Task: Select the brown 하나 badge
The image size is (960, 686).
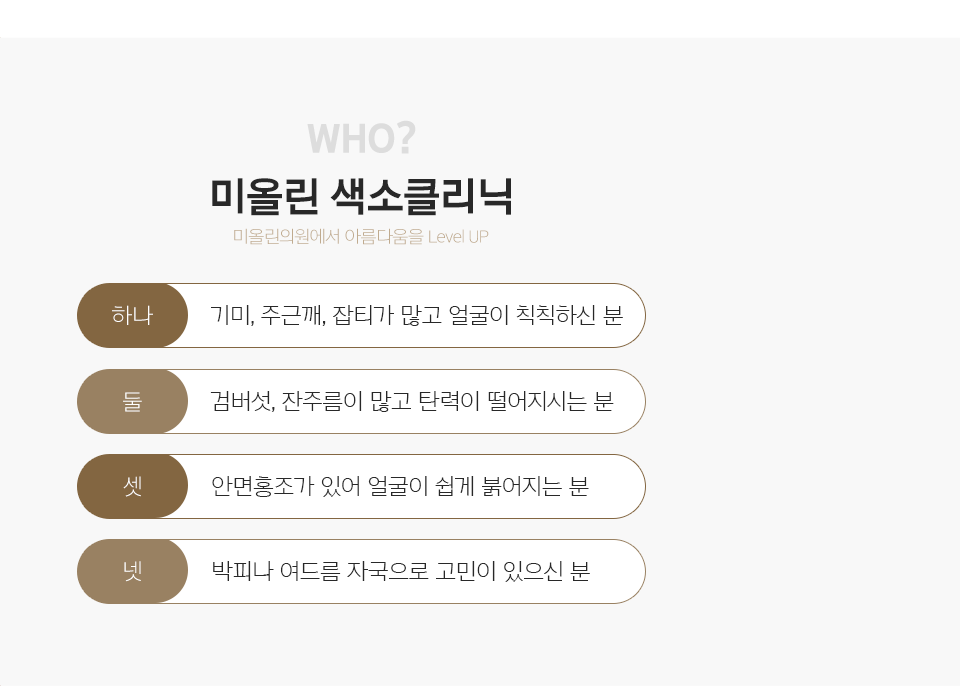Action: pyautogui.click(x=132, y=316)
